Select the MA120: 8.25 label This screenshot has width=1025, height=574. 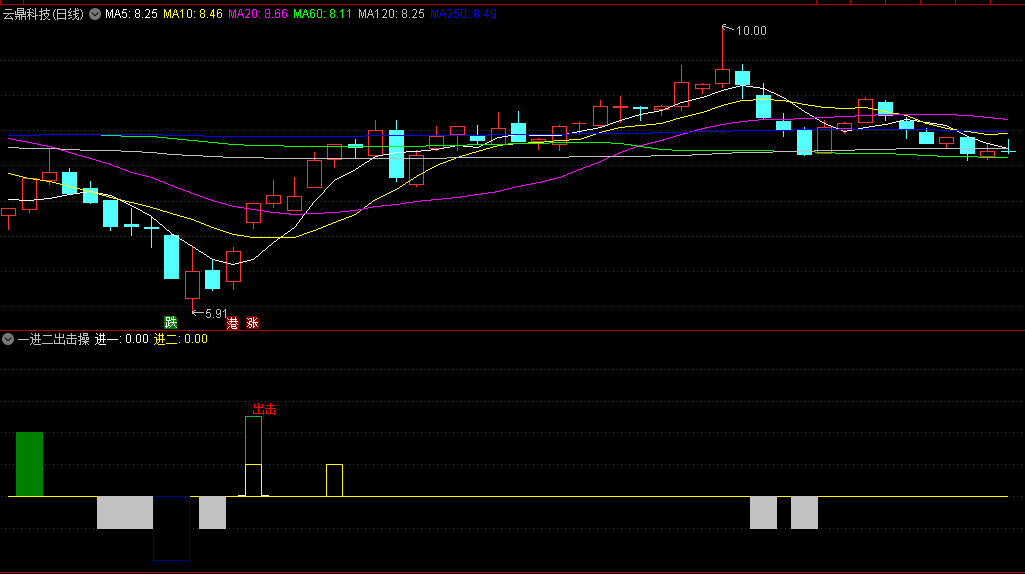click(391, 14)
